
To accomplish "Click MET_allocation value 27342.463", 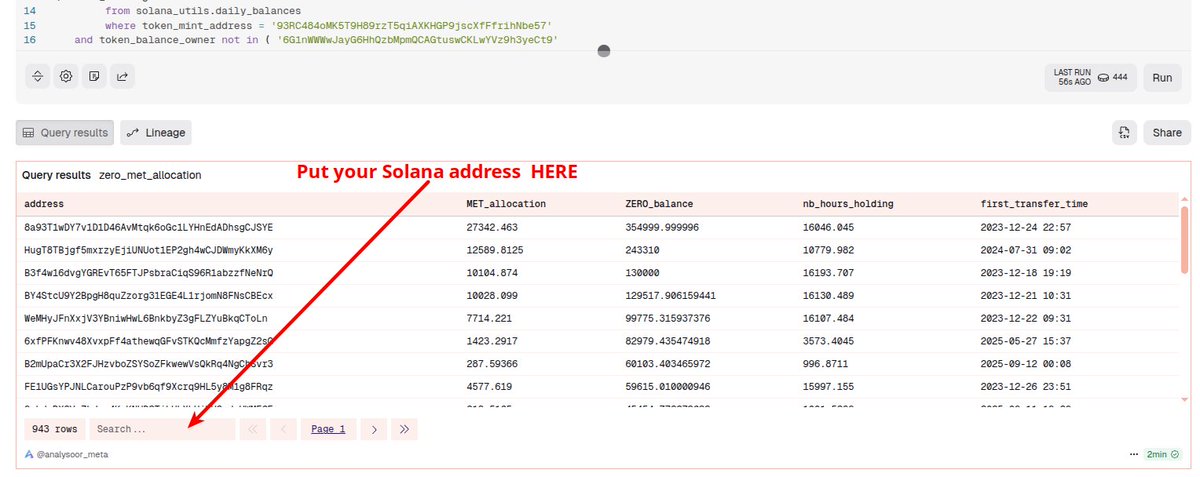I will point(492,227).
